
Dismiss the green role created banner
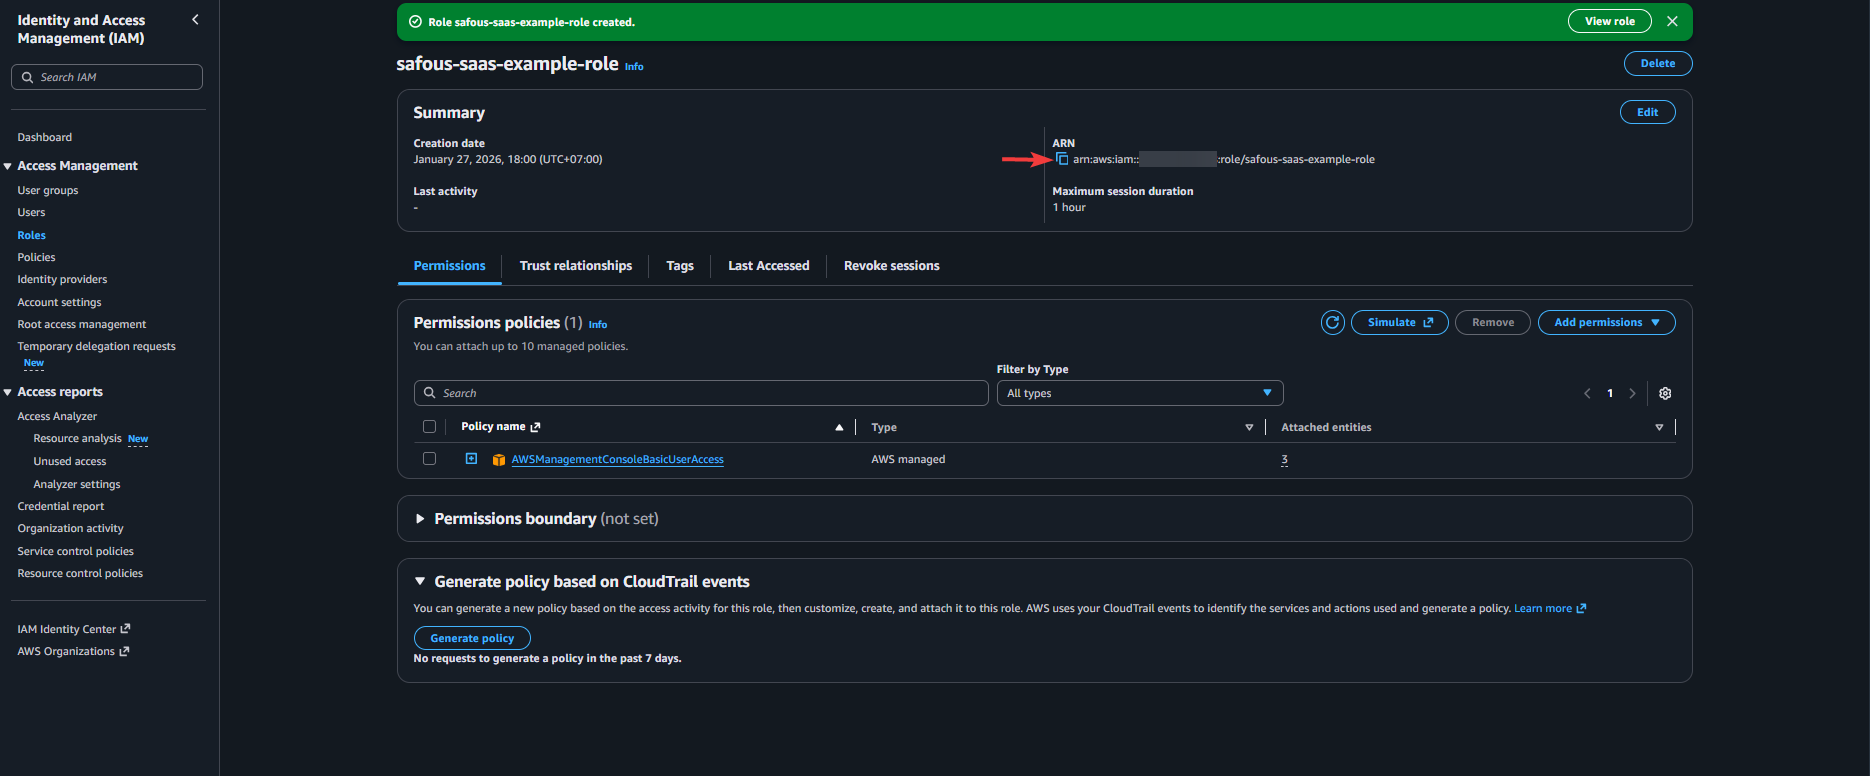point(1672,21)
